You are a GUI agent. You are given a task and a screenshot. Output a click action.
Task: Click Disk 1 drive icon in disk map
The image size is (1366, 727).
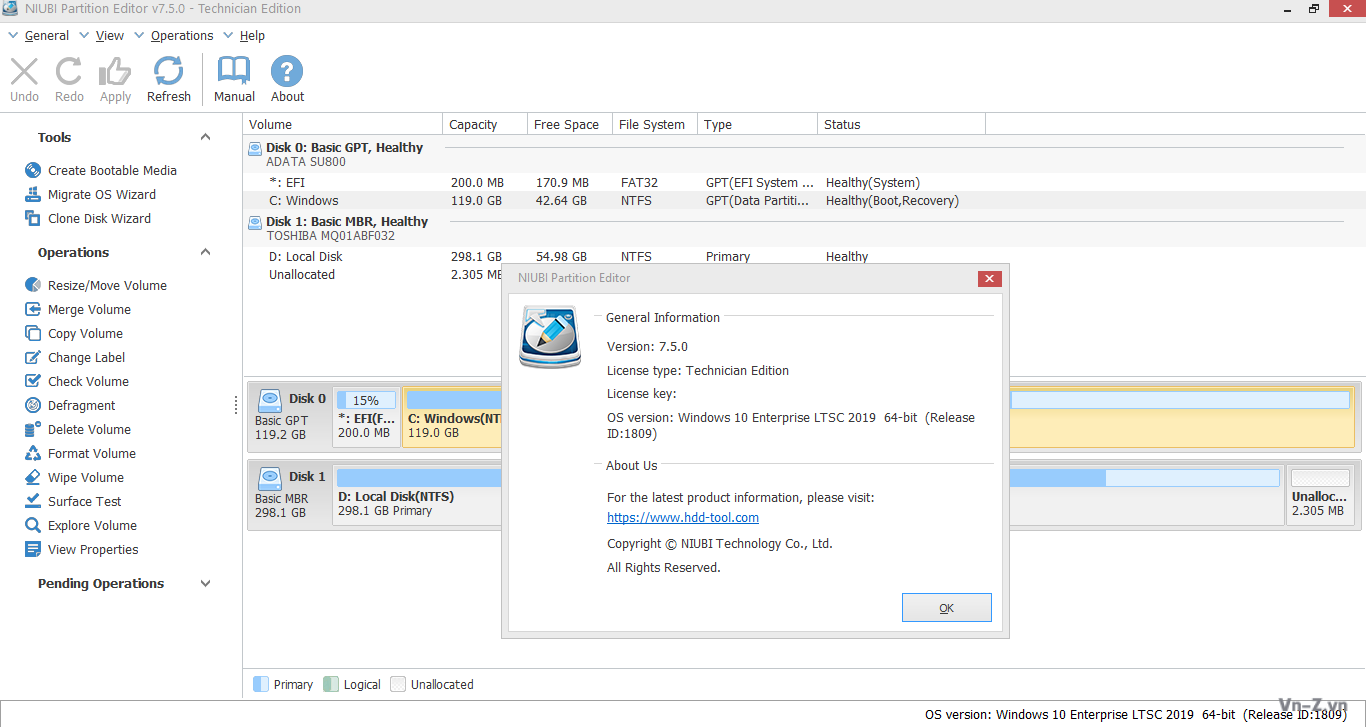270,478
